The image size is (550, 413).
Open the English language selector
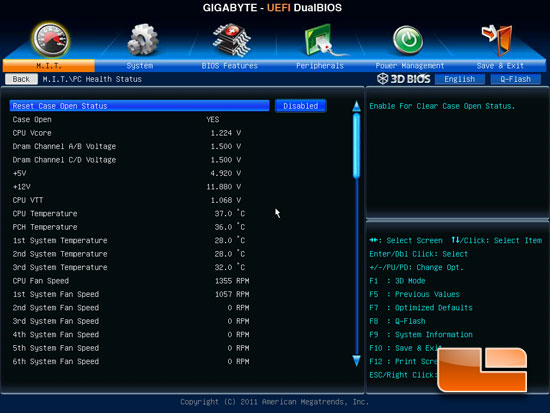coord(460,79)
